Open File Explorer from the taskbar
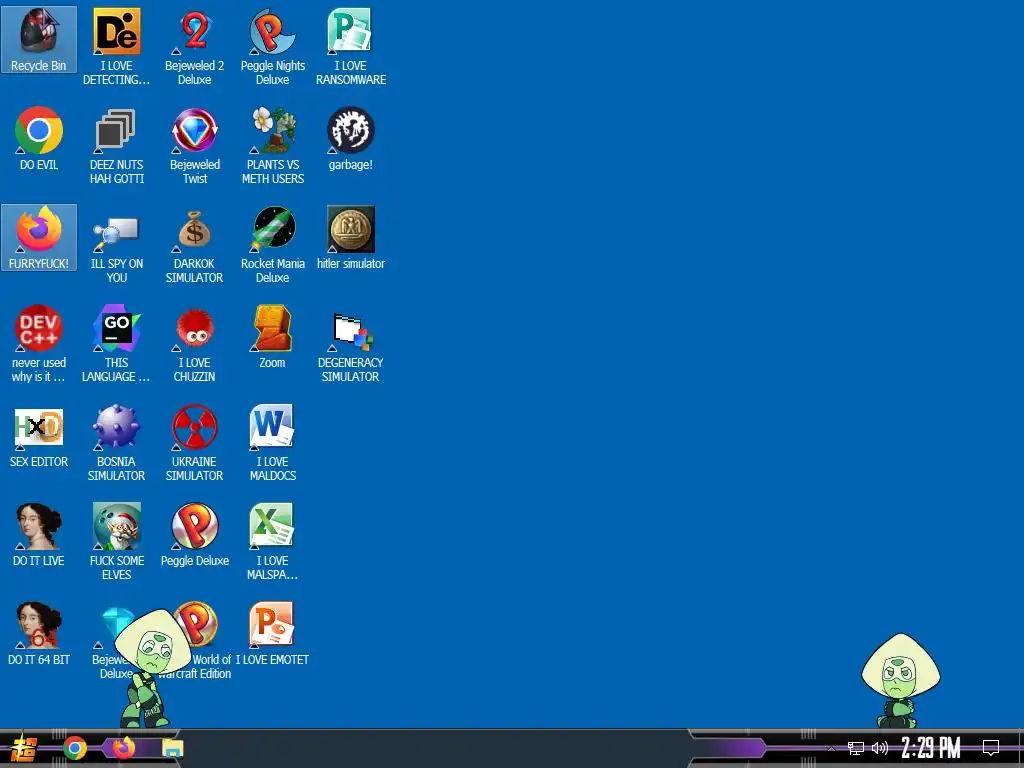 coord(172,748)
